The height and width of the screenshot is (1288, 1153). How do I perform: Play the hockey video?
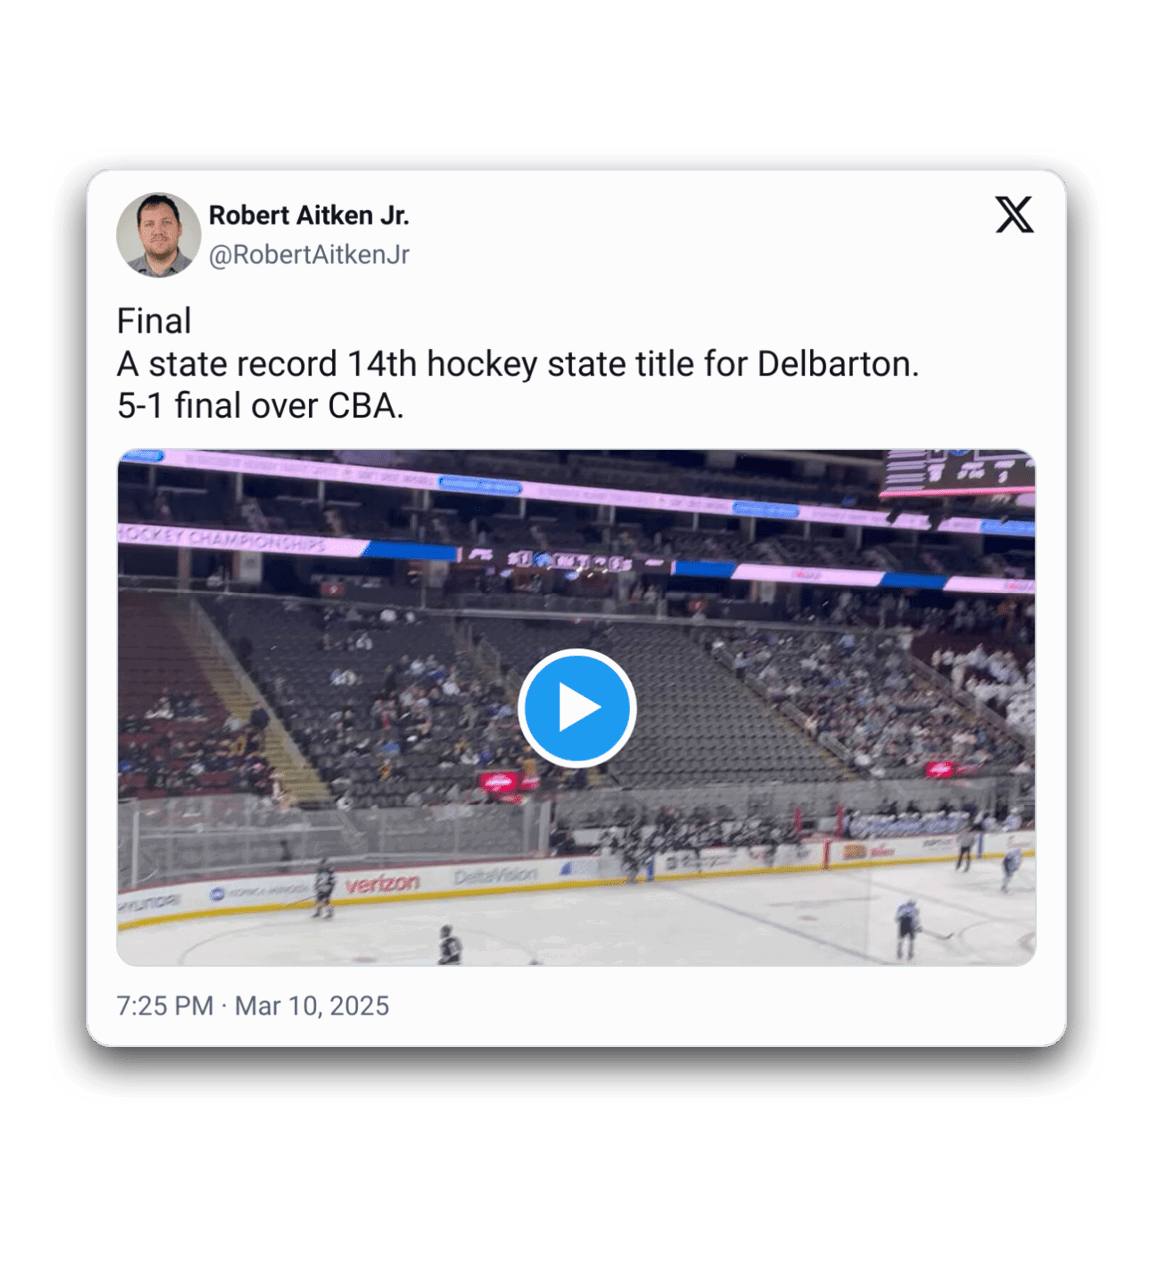pos(577,707)
